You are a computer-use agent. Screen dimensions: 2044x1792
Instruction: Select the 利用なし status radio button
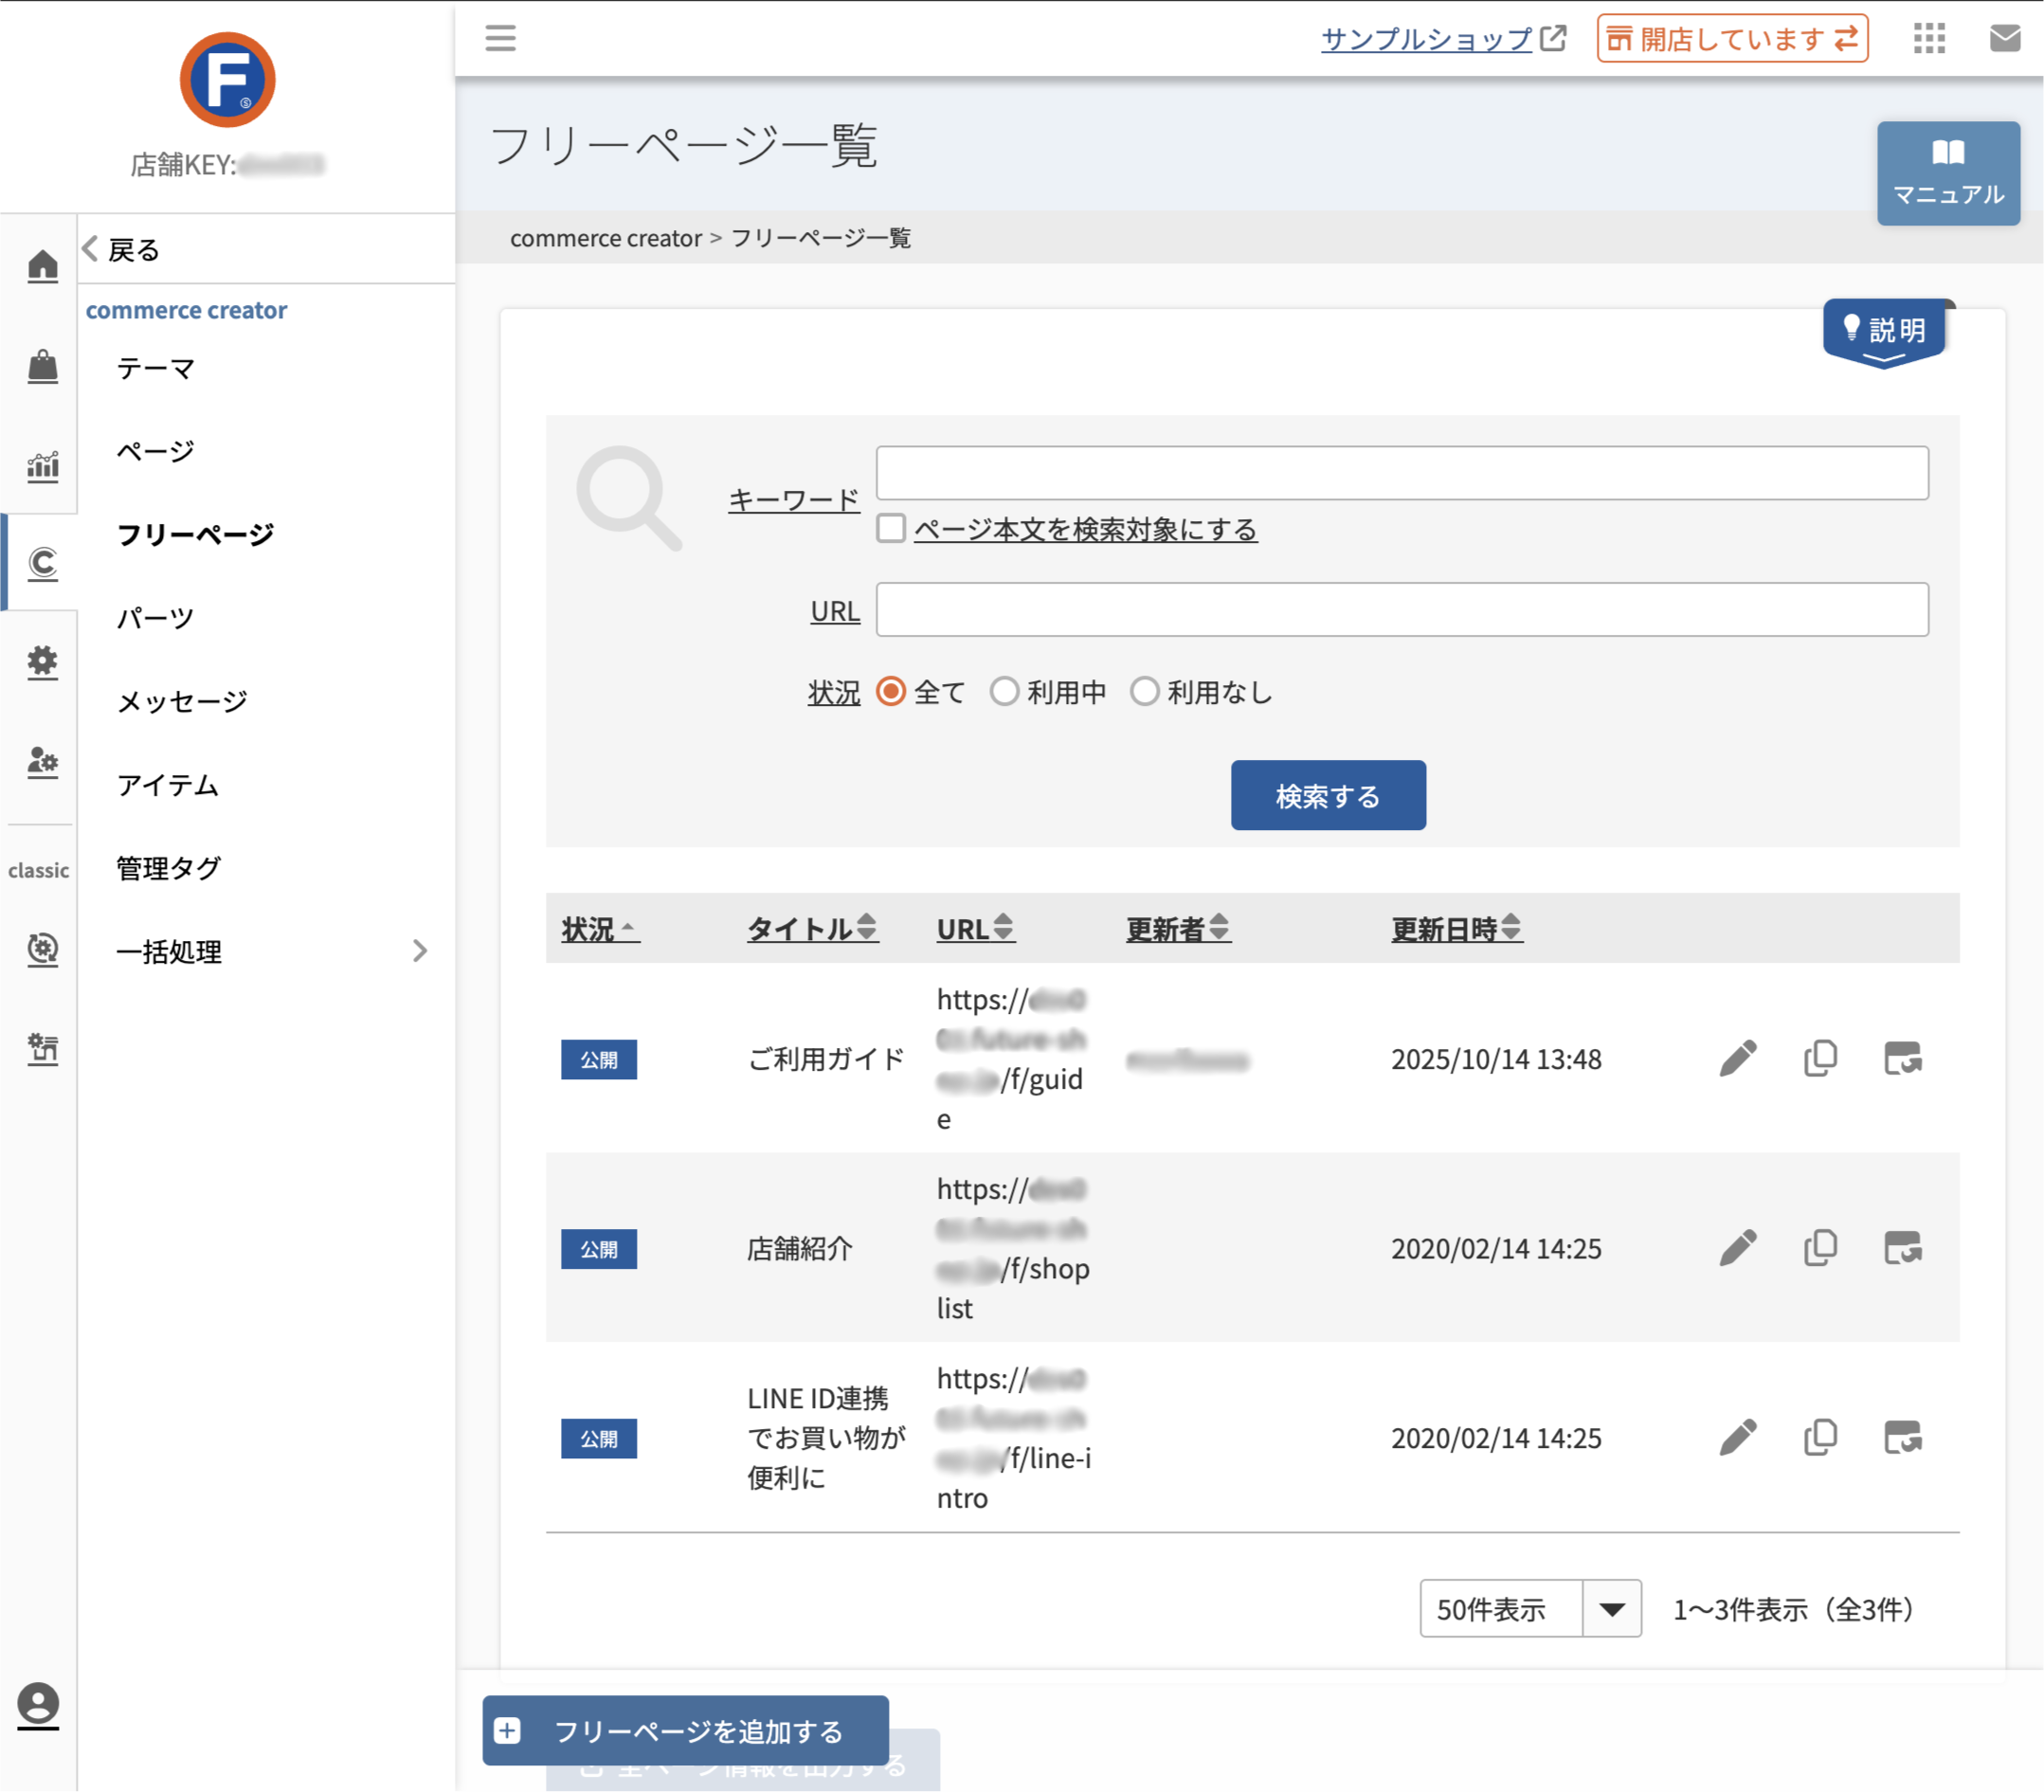point(1144,691)
